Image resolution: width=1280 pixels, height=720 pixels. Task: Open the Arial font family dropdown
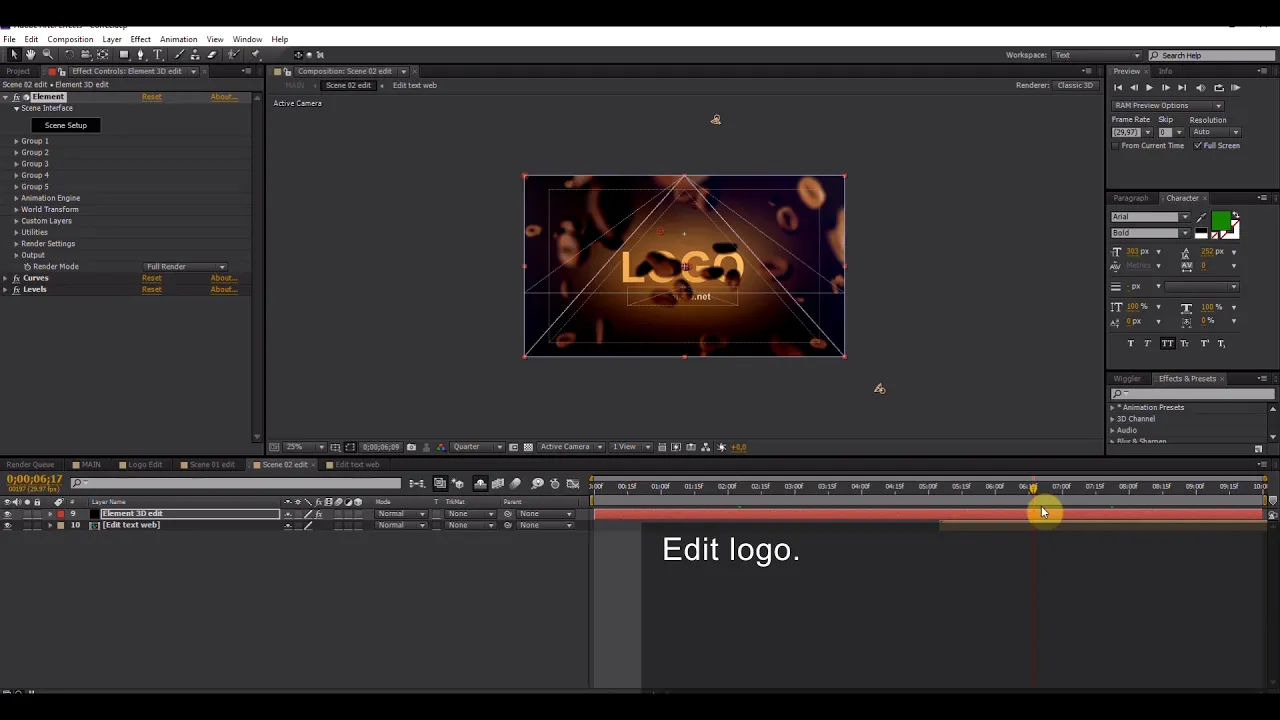click(x=1151, y=217)
